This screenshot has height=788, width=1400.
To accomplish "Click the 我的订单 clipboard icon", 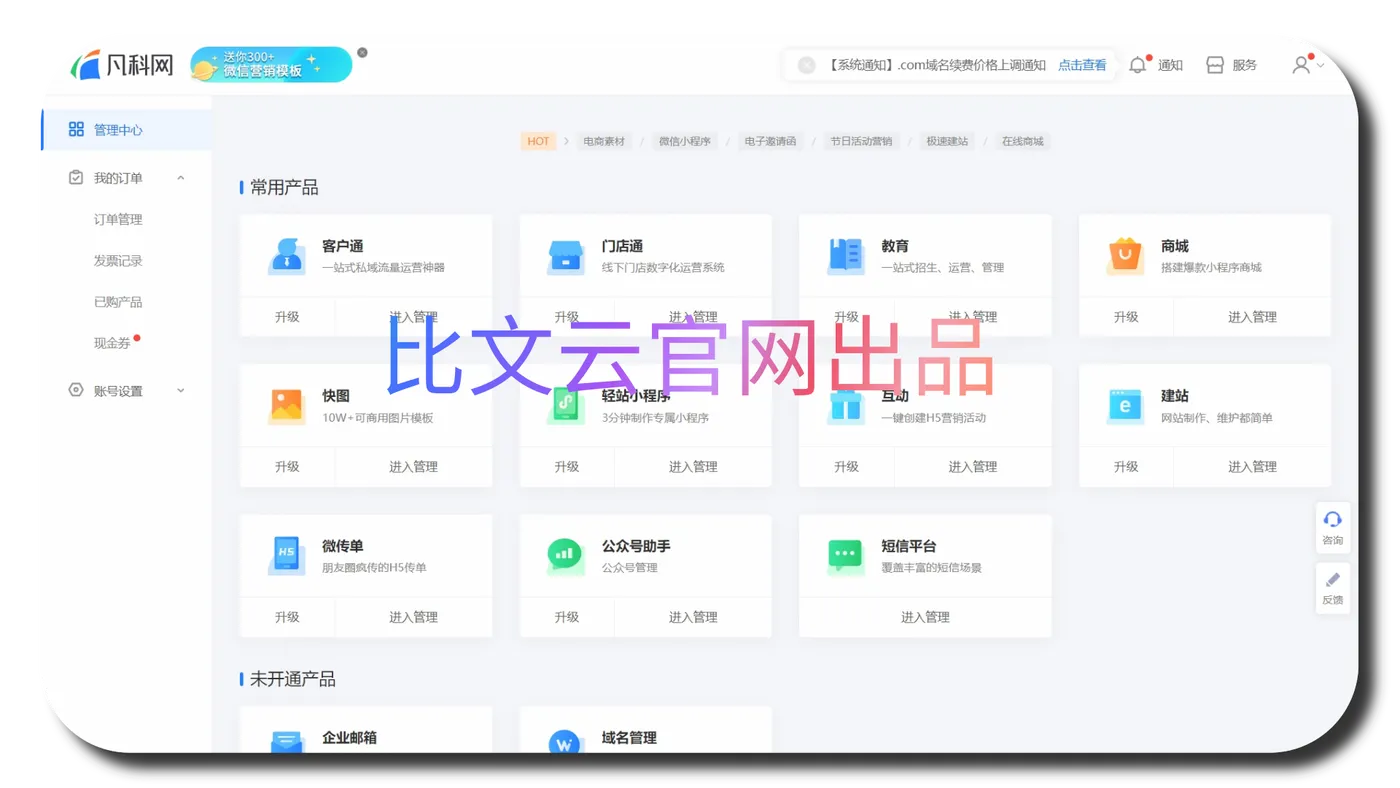I will pos(76,178).
